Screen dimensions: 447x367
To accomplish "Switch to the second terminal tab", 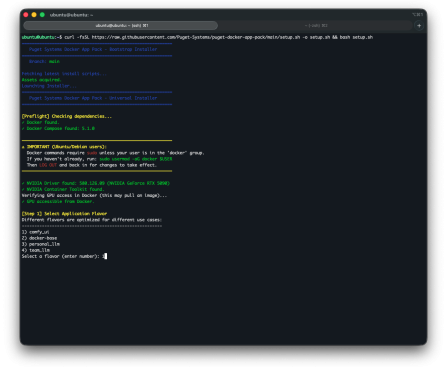I will click(x=315, y=25).
